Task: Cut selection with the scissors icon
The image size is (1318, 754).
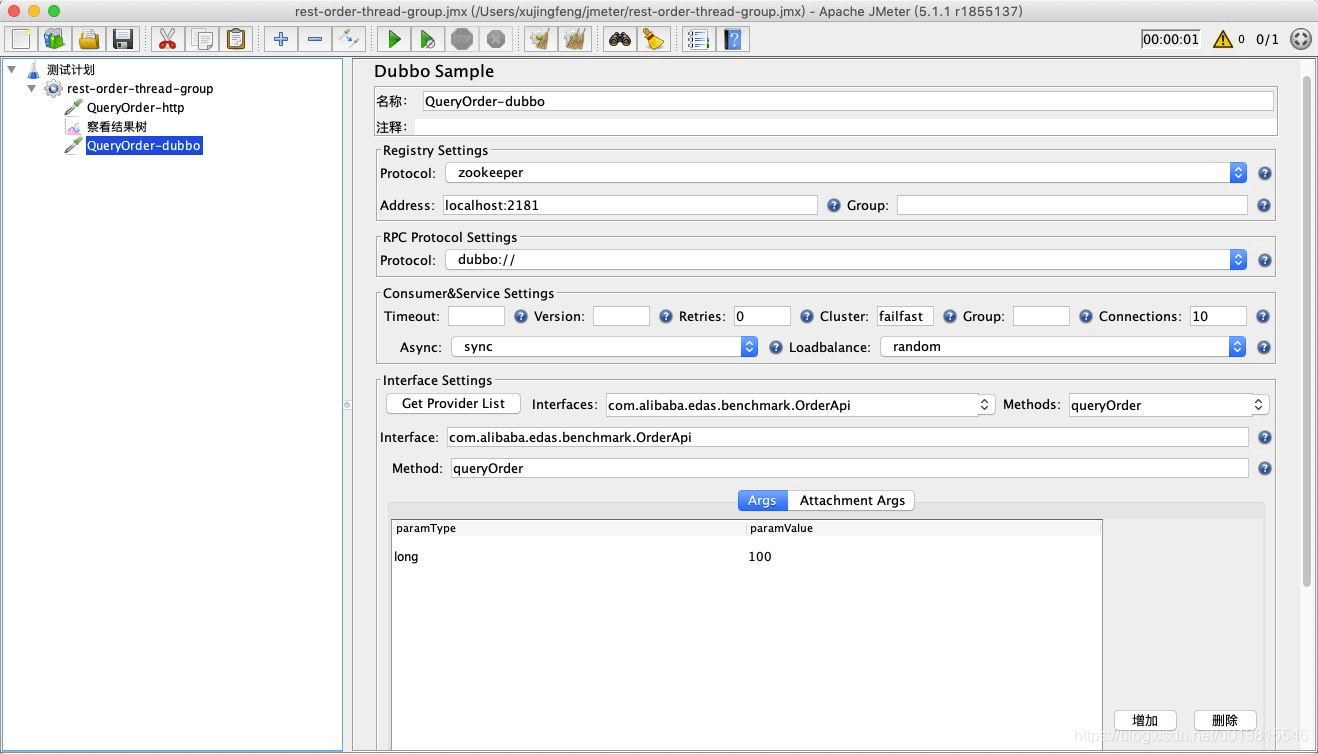Action: (167, 39)
